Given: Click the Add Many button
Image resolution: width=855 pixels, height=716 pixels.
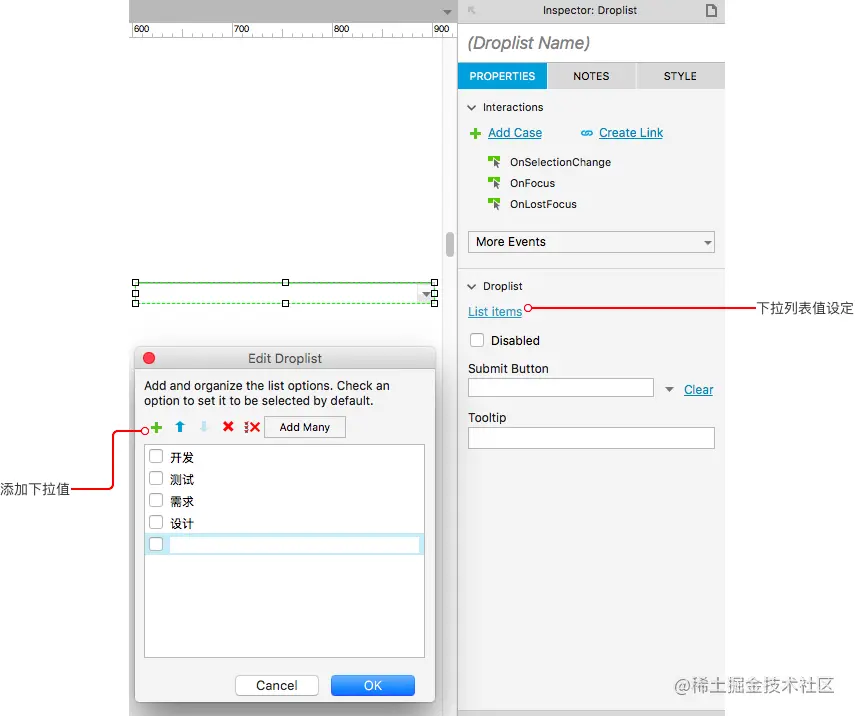Looking at the screenshot, I should (305, 427).
